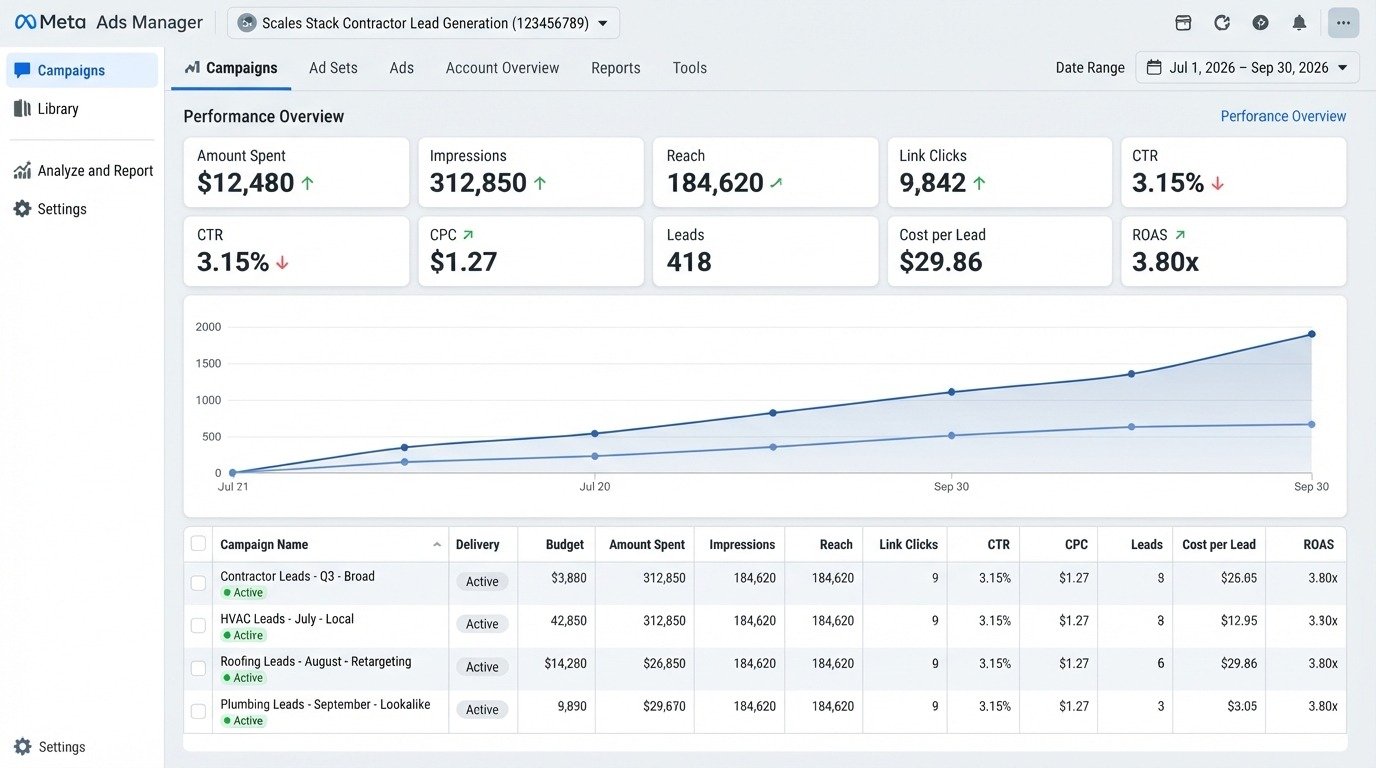1376x768 pixels.
Task: Click red down arrow in CTR card next to CPC
Action: point(282,262)
